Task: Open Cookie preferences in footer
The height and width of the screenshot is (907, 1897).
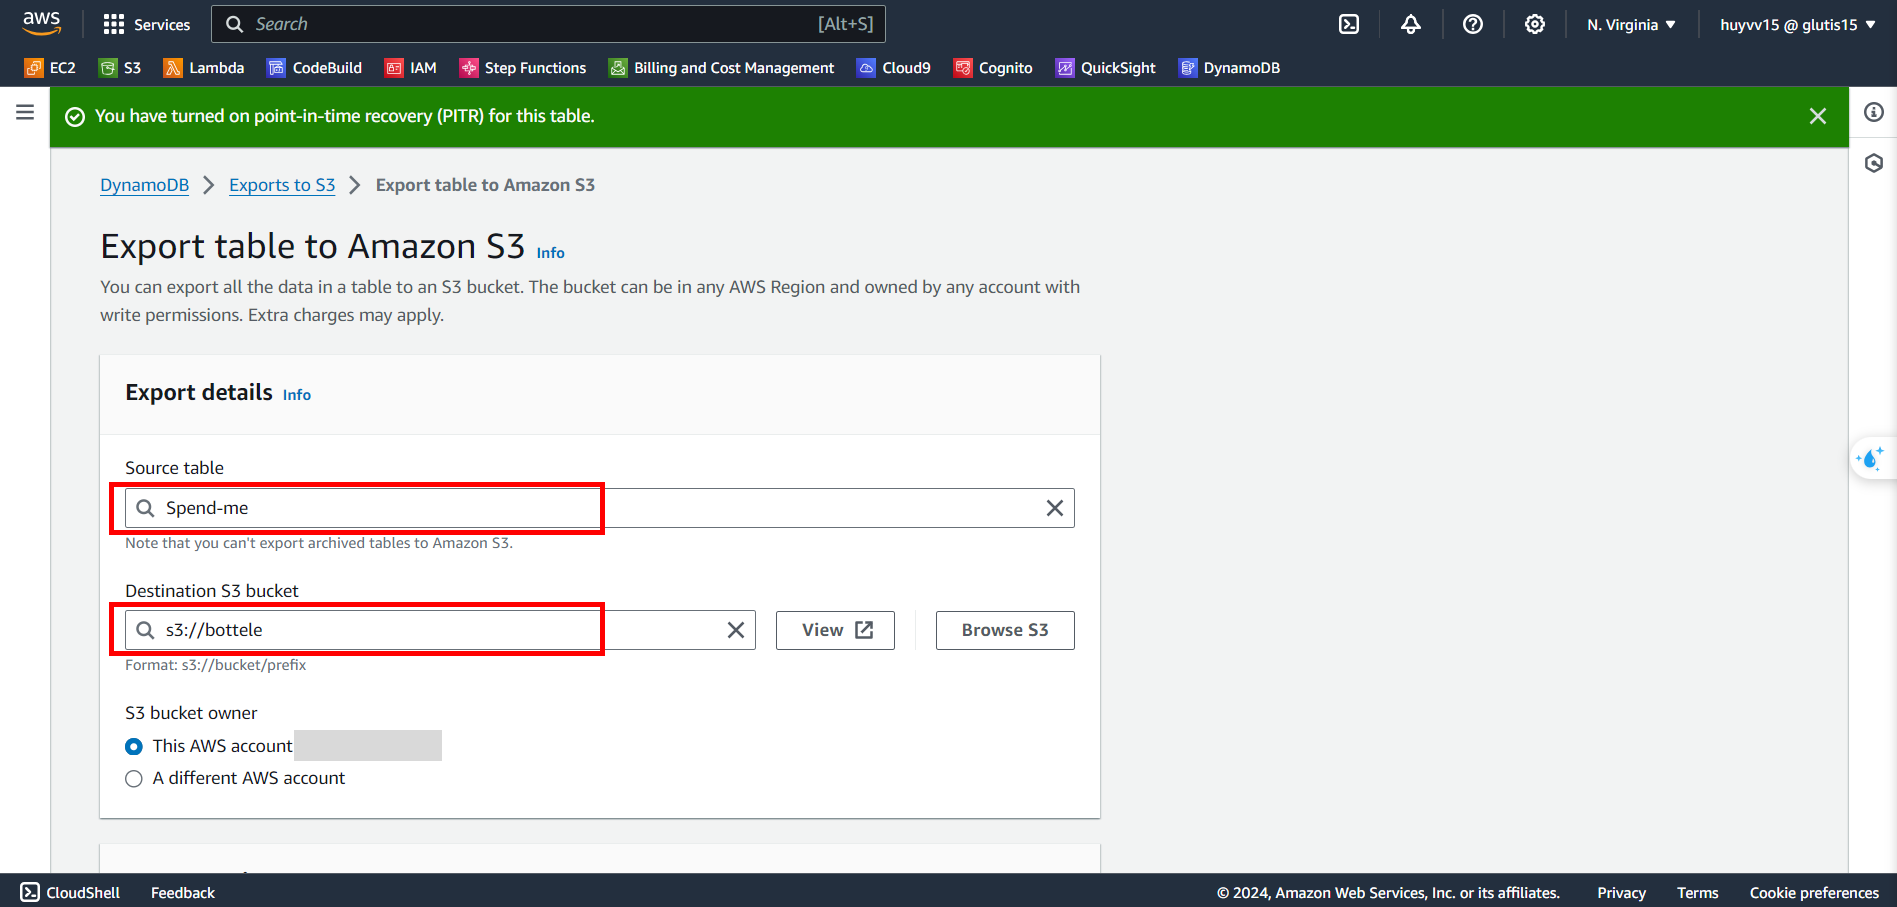Action: [1814, 893]
